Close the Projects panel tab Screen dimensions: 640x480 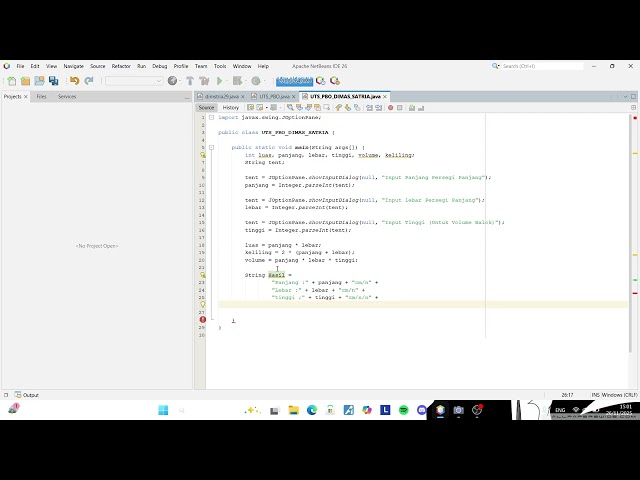[26, 97]
